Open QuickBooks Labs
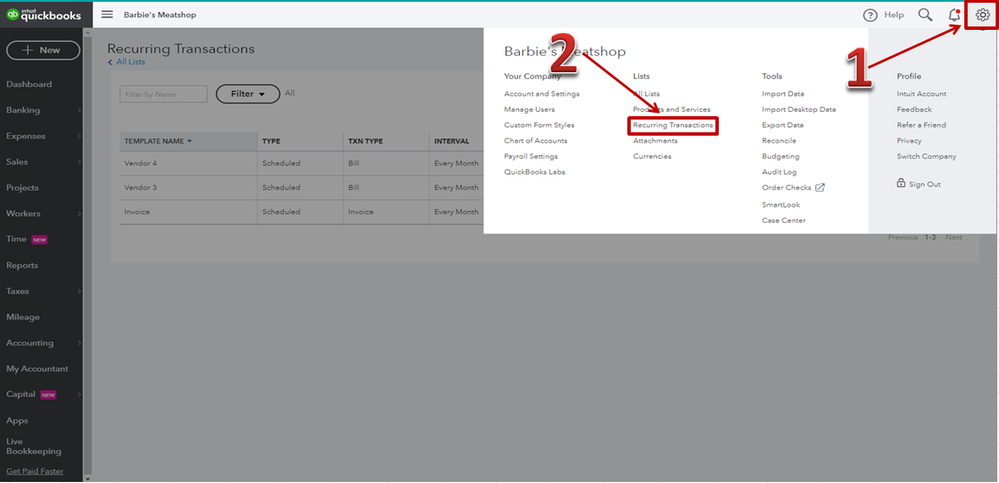Screen dimensions: 999x483 [x=535, y=172]
